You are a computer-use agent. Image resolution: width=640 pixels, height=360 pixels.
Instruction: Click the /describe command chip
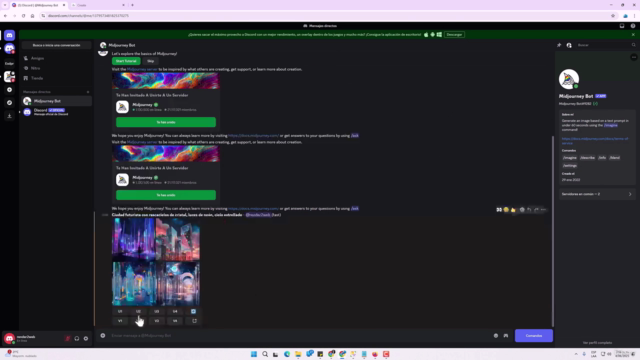[x=587, y=158]
